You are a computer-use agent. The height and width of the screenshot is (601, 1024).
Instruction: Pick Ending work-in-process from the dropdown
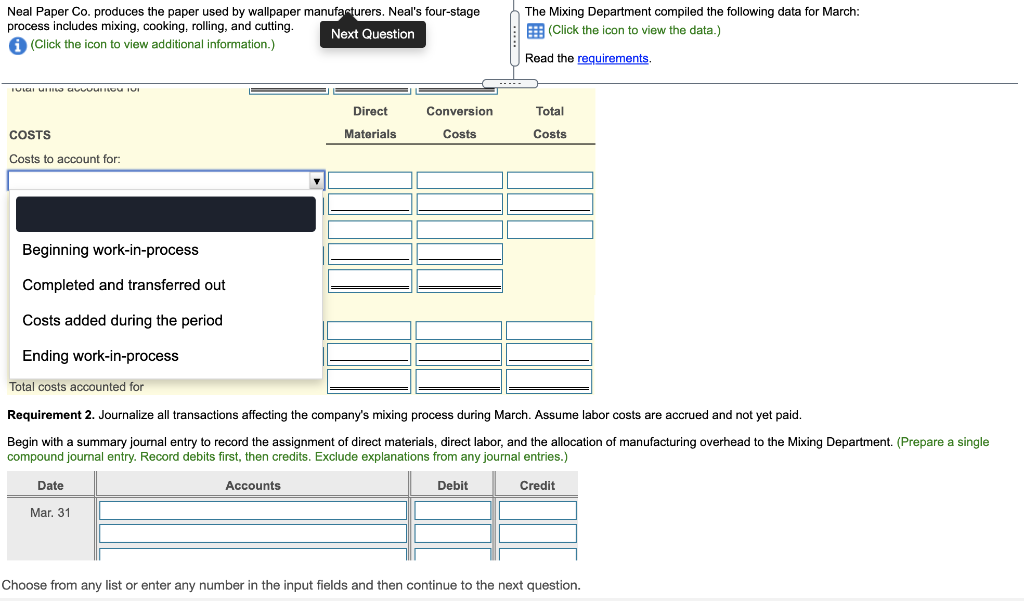tap(100, 355)
